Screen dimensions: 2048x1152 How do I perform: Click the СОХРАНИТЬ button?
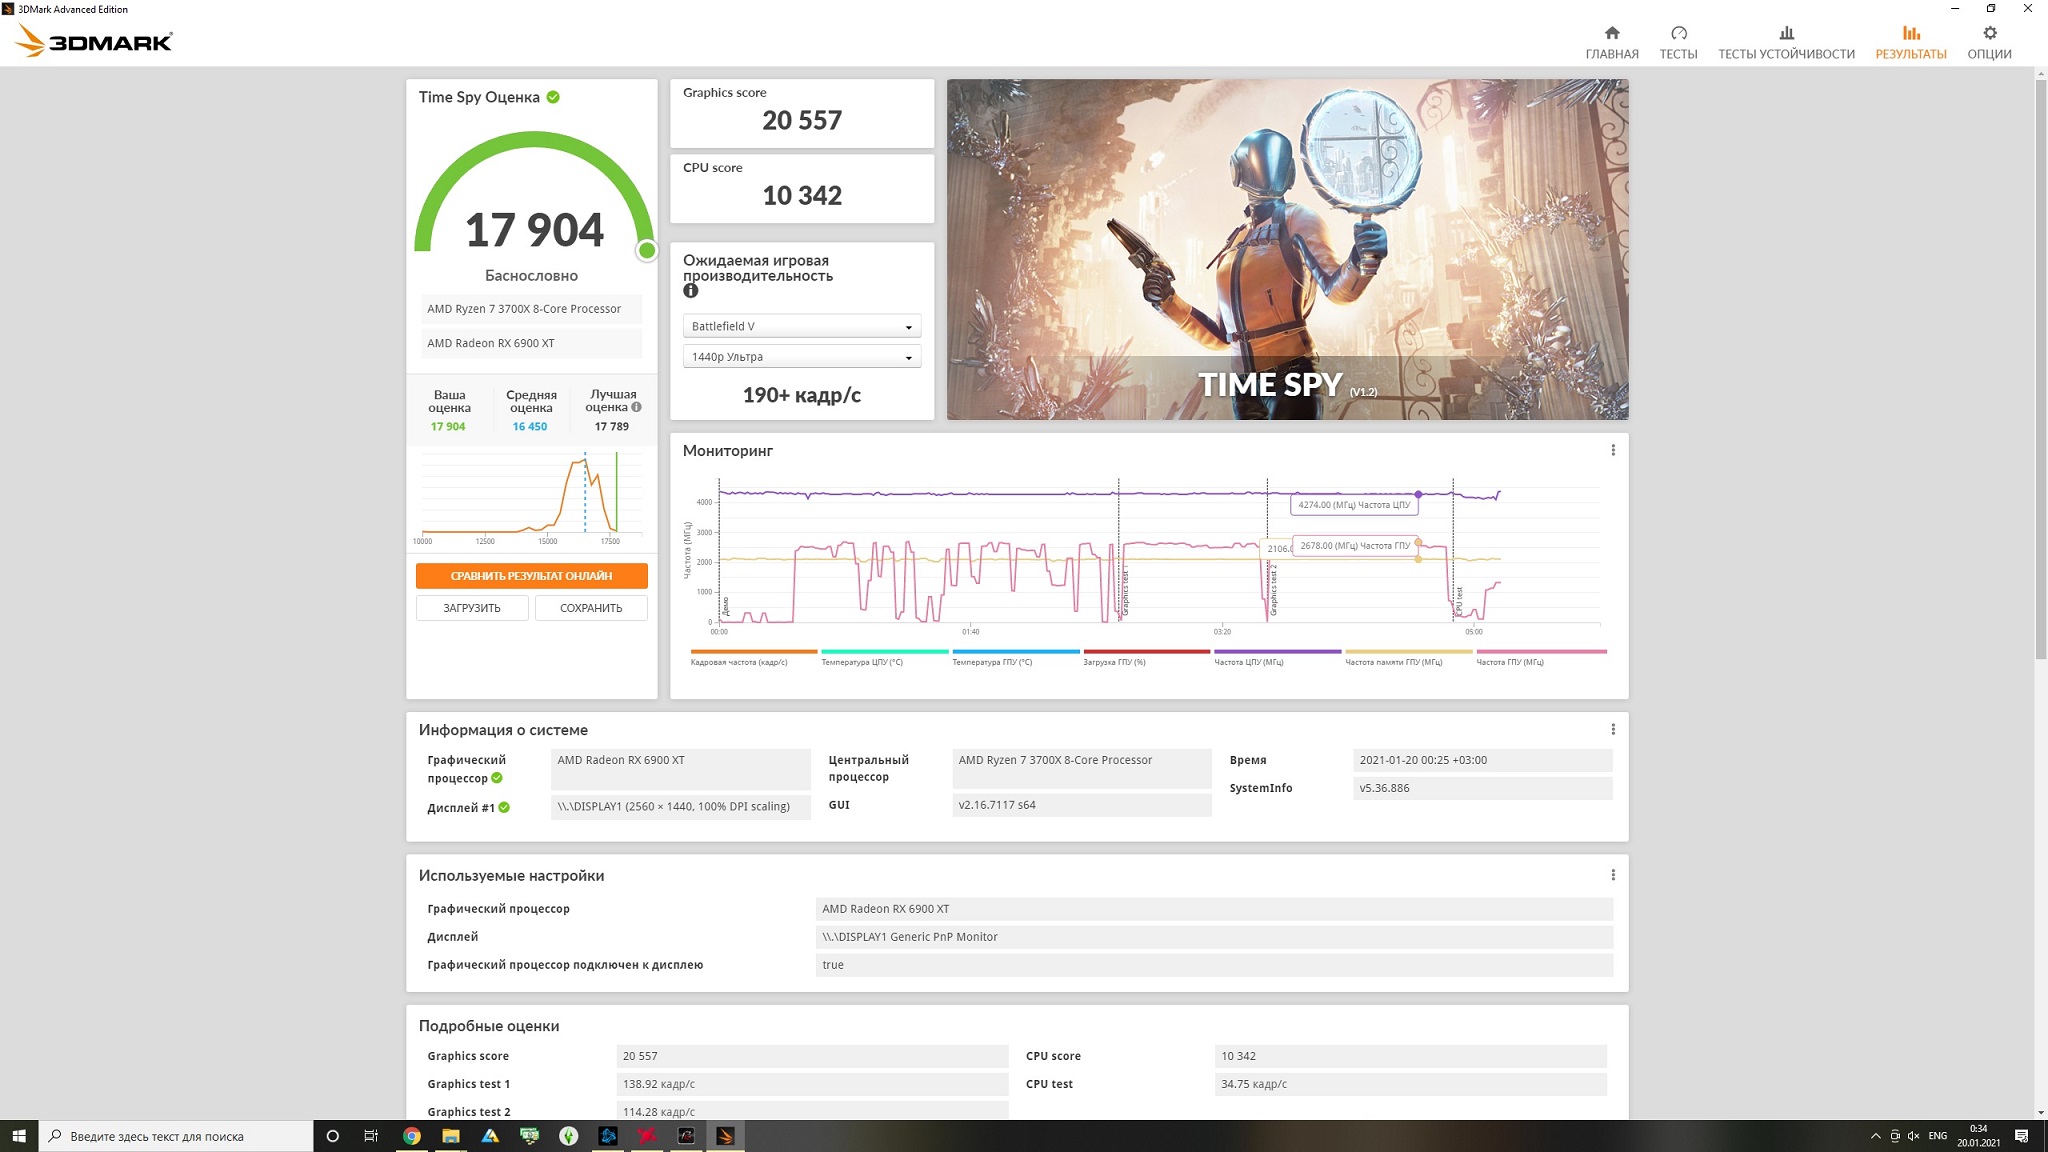(591, 608)
